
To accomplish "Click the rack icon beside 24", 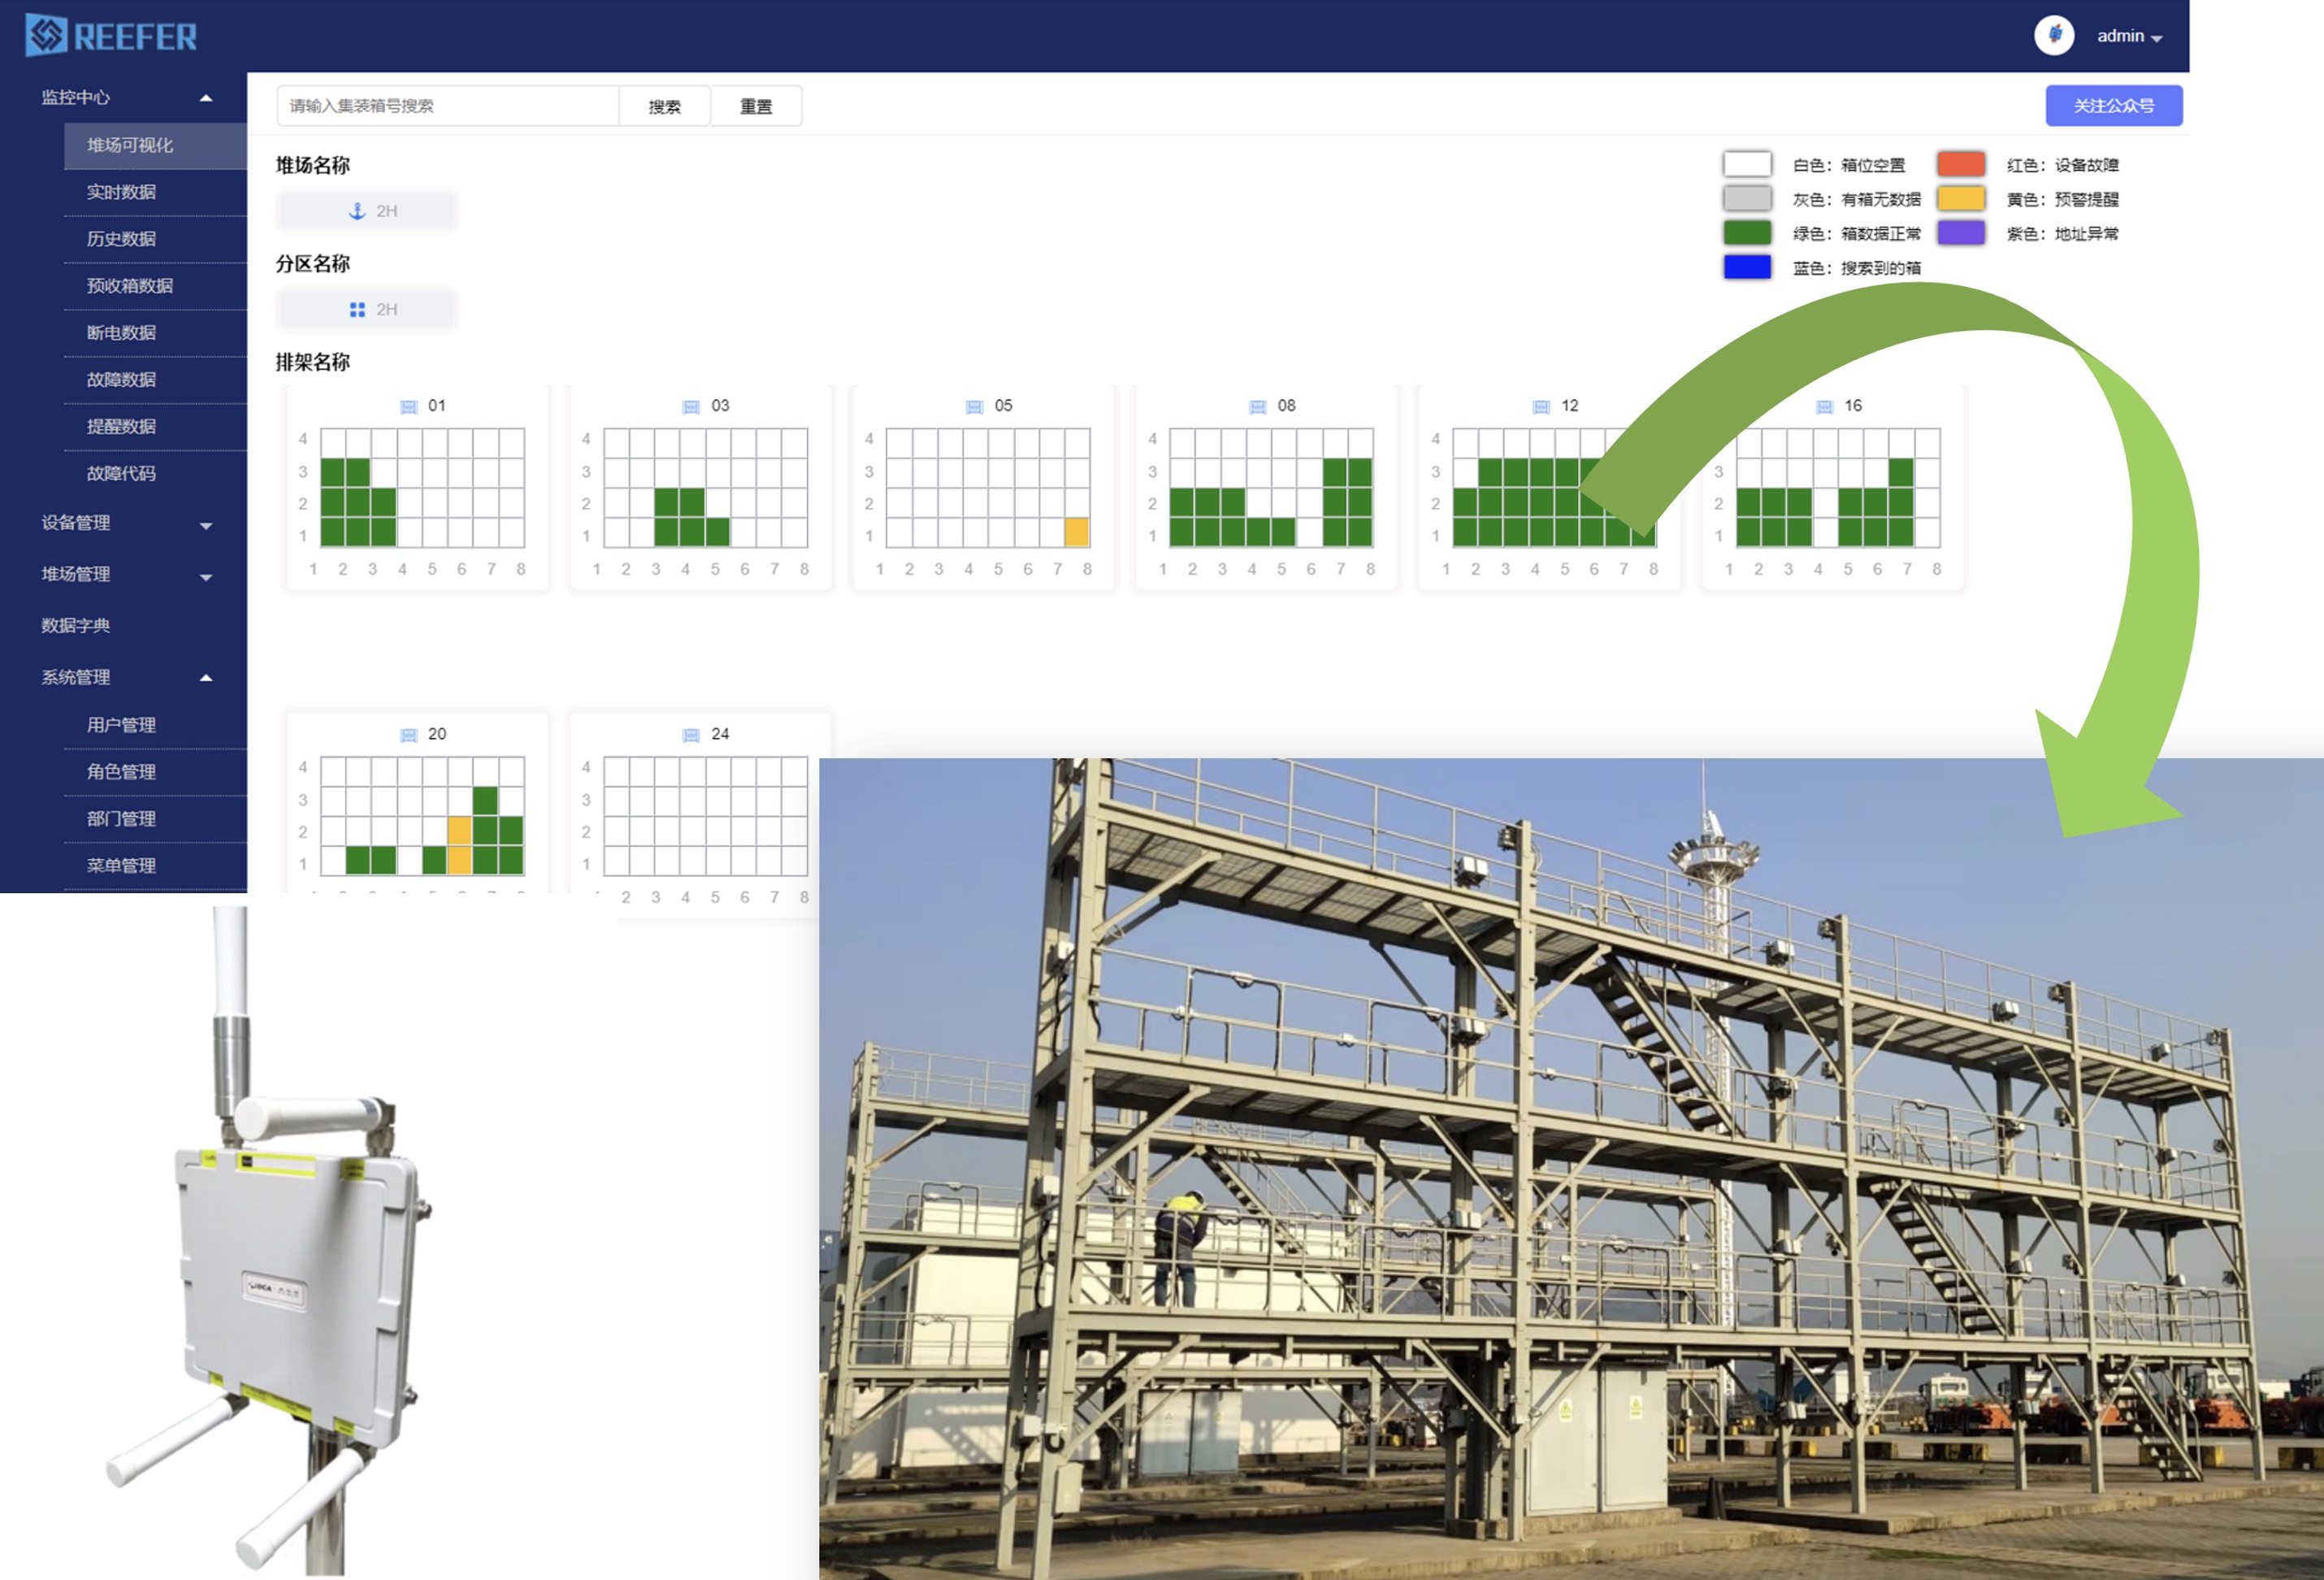I will coord(691,735).
